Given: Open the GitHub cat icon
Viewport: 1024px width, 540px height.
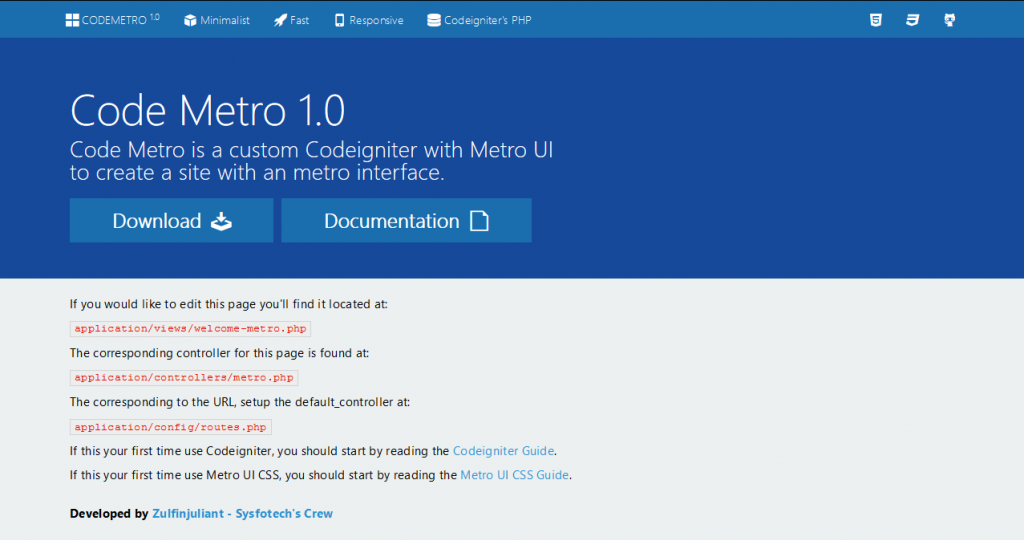Looking at the screenshot, I should [950, 20].
